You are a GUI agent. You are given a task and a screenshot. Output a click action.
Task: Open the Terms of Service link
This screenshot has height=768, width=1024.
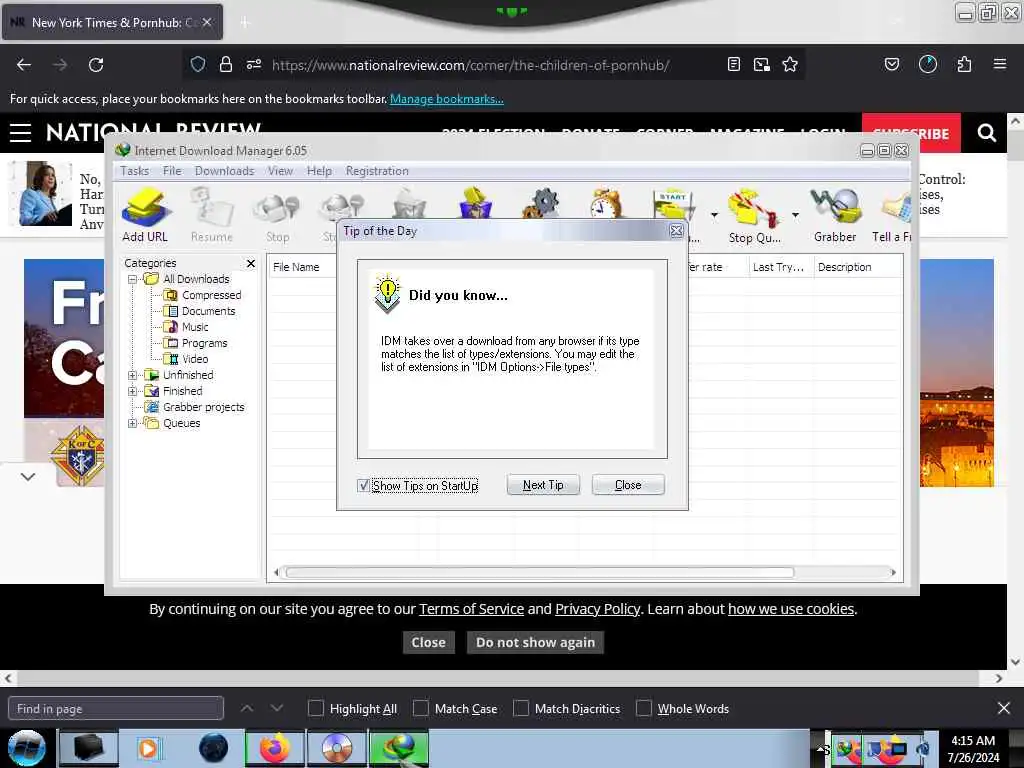pyautogui.click(x=472, y=609)
